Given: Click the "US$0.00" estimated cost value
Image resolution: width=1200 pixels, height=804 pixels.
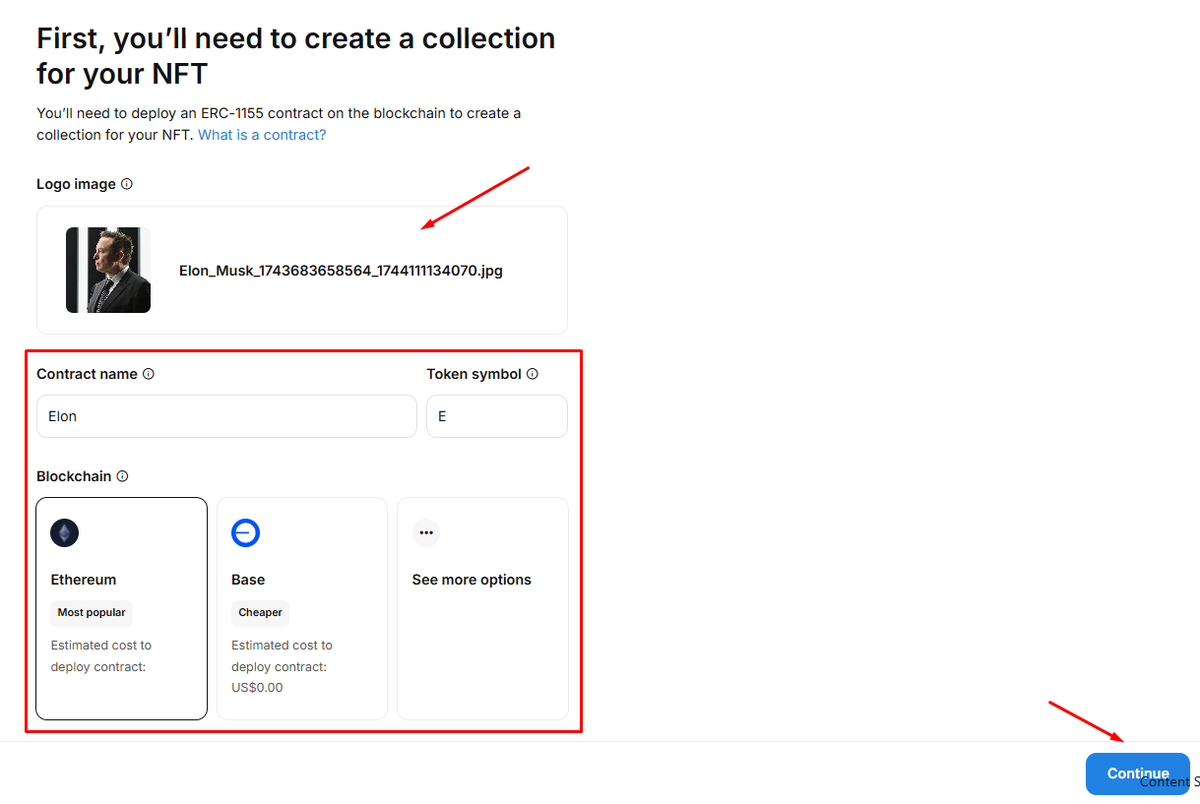Looking at the screenshot, I should click(x=257, y=688).
